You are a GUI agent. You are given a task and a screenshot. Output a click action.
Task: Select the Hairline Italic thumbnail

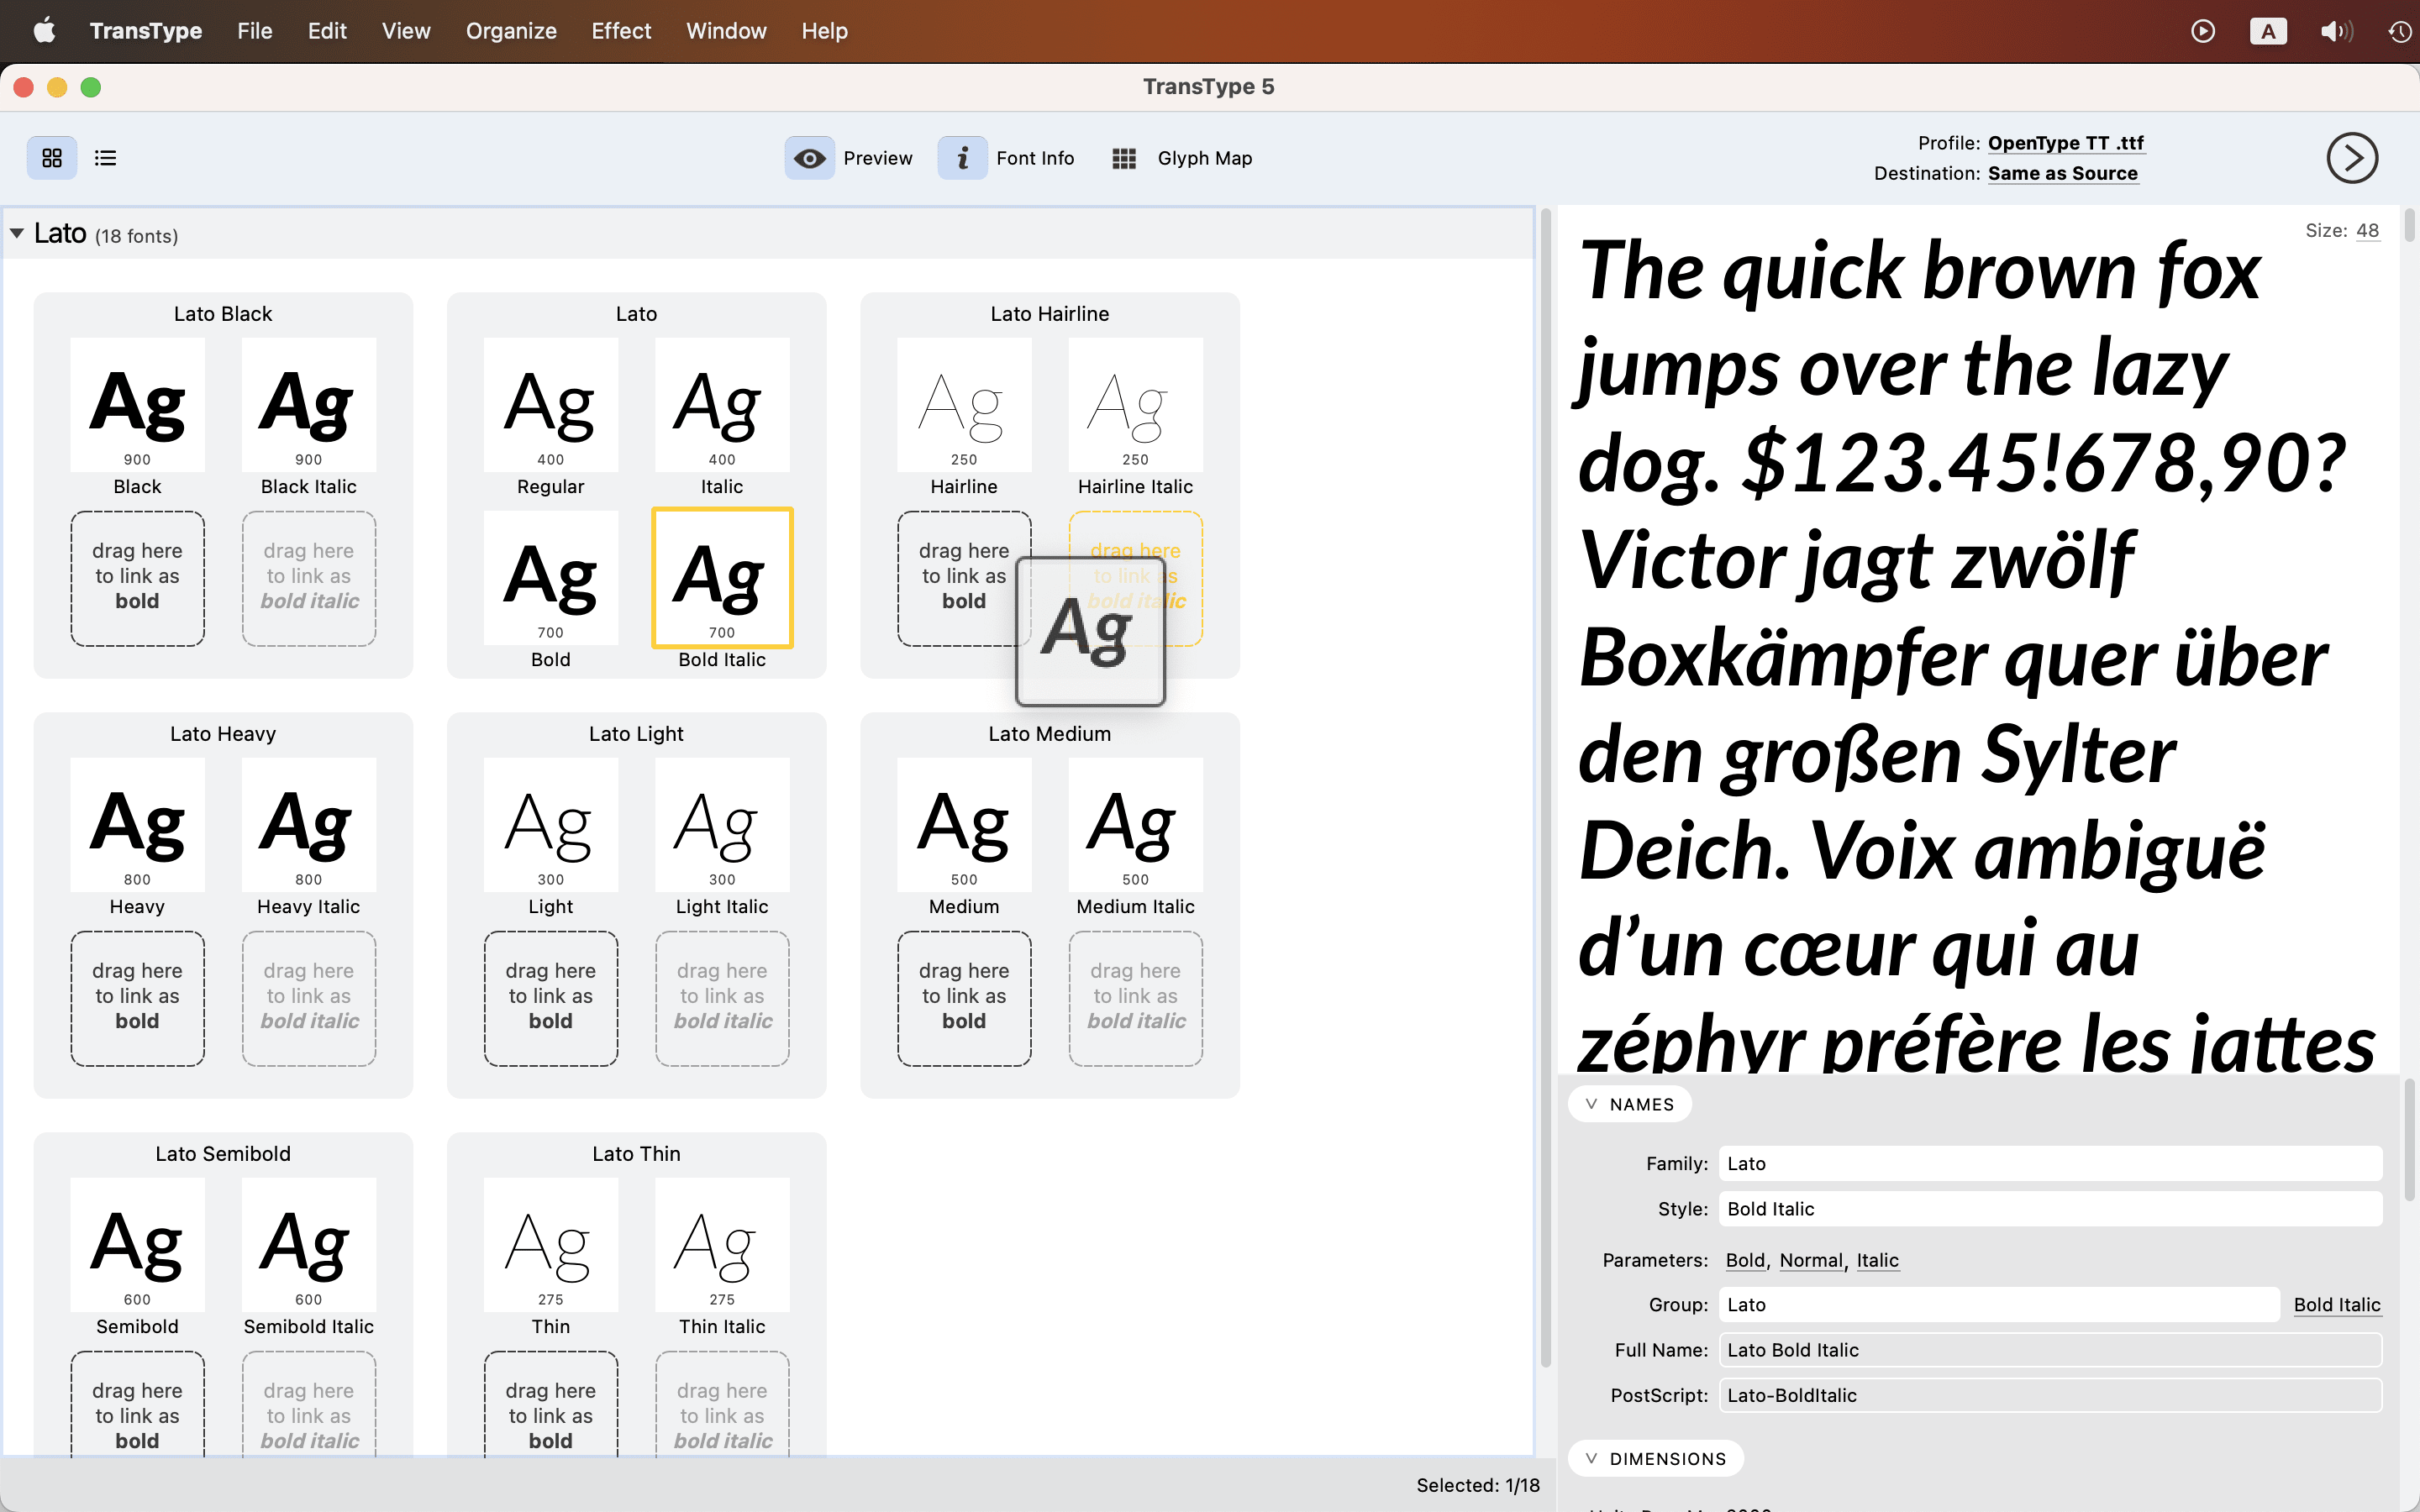coord(1135,404)
